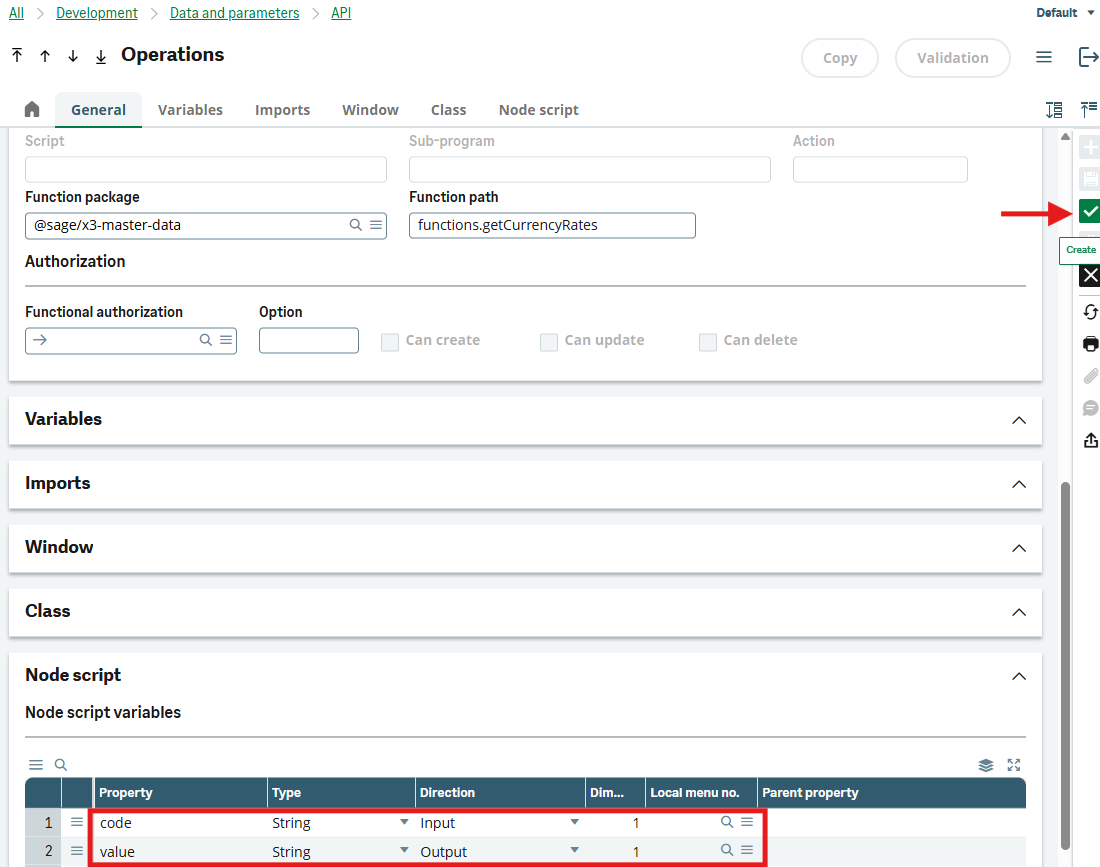Open the Default dropdown at top right

[x=1064, y=13]
